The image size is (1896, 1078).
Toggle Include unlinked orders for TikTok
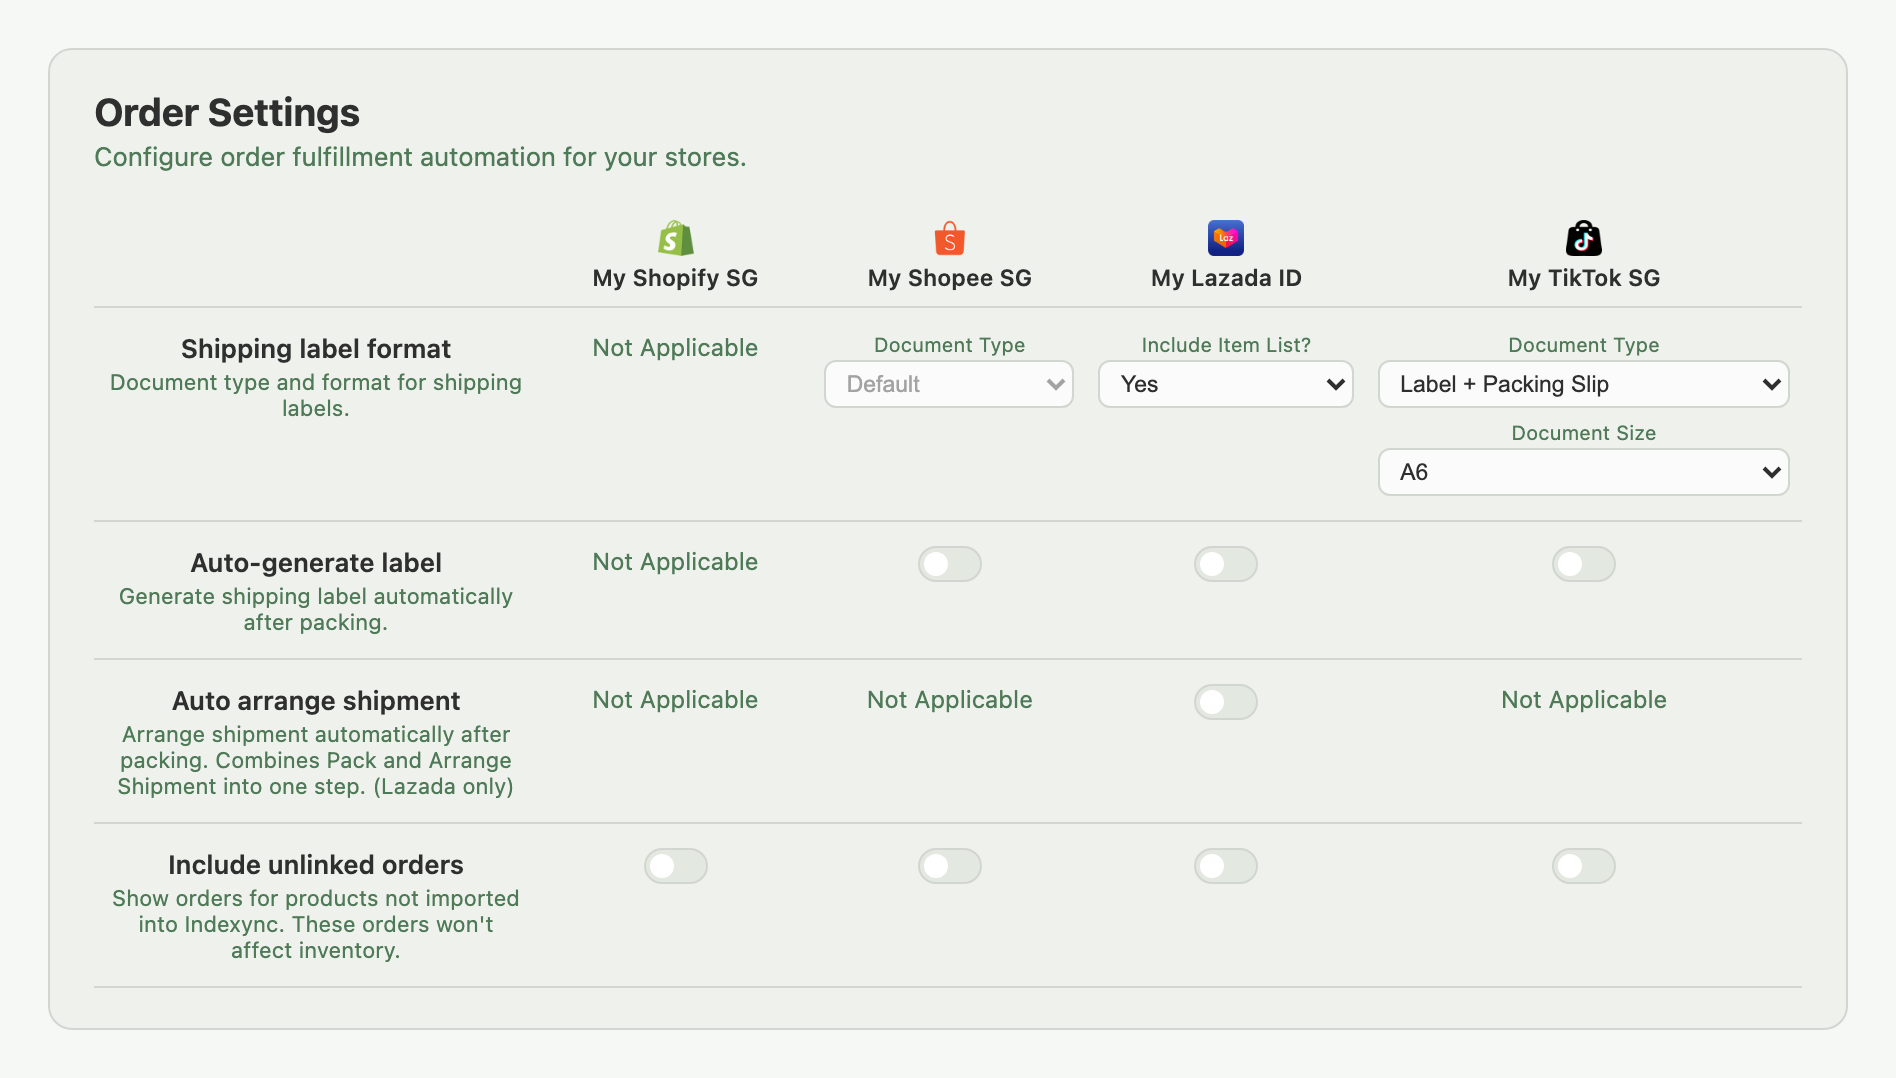click(x=1583, y=866)
